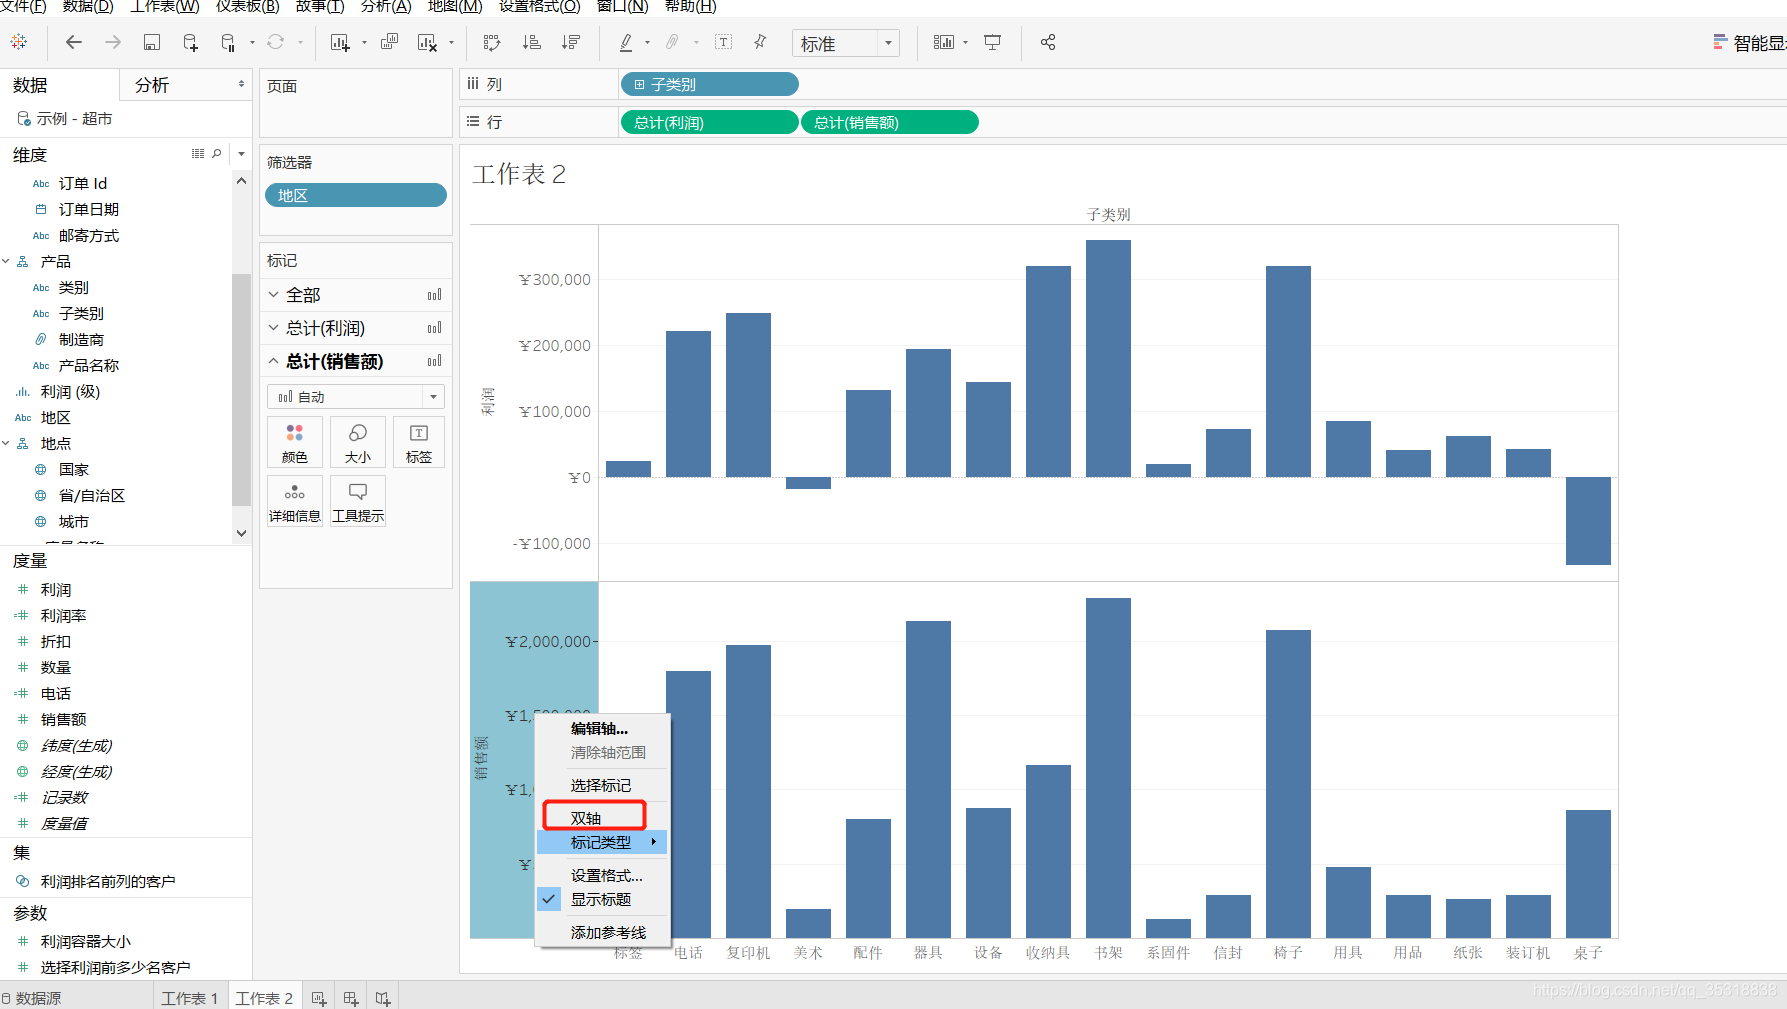Viewport: 1787px width, 1009px height.
Task: Select the 利润排名前列的客户 set
Action: (x=107, y=881)
